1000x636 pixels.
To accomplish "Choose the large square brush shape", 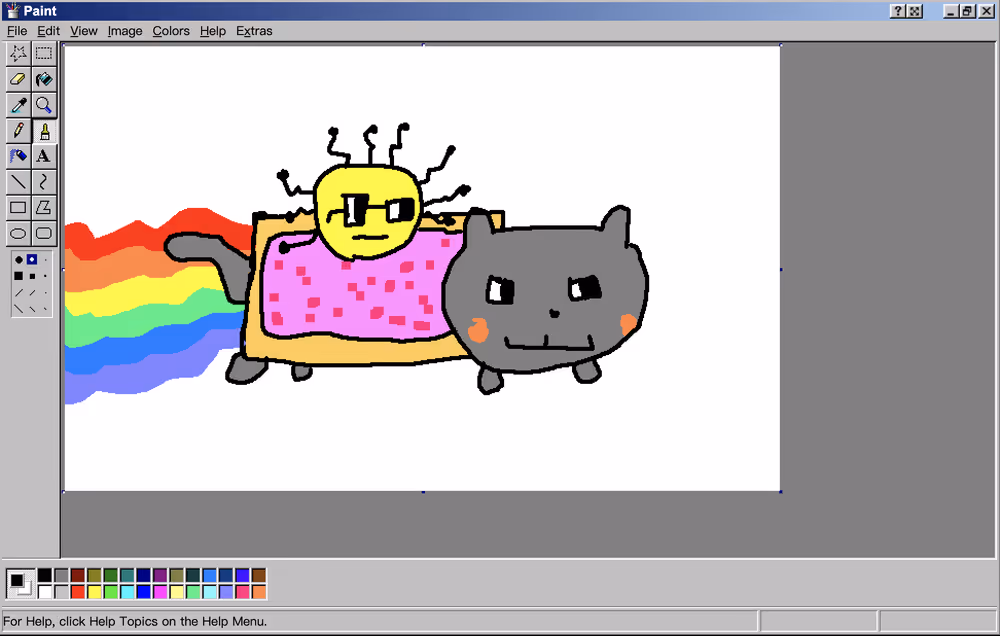I will [18, 276].
